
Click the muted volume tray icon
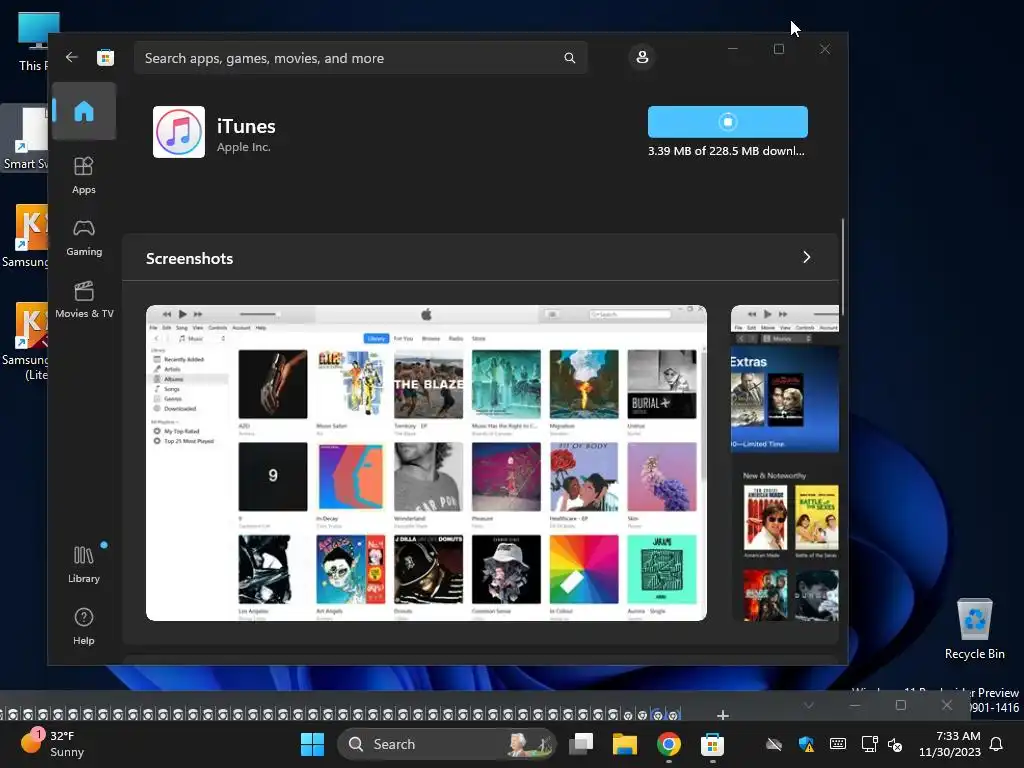895,744
